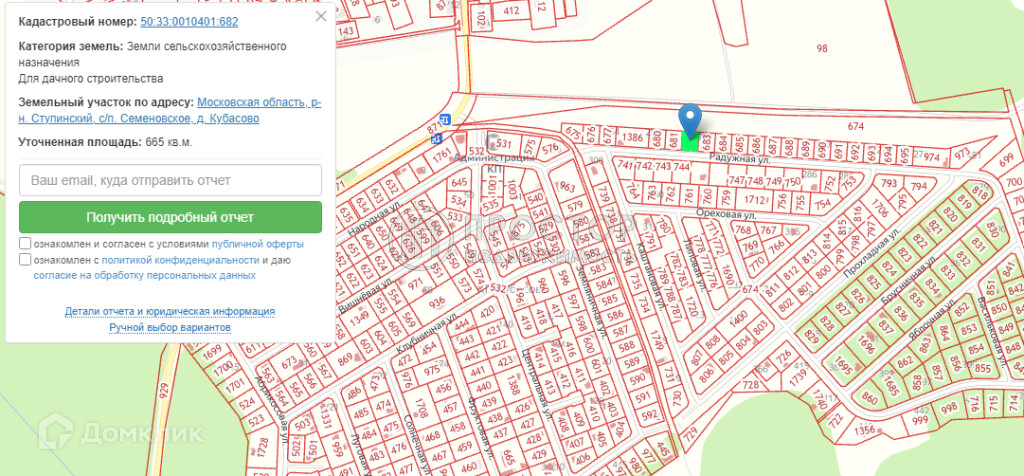Open cadastral number link 50:33:0010401:682

pos(189,22)
